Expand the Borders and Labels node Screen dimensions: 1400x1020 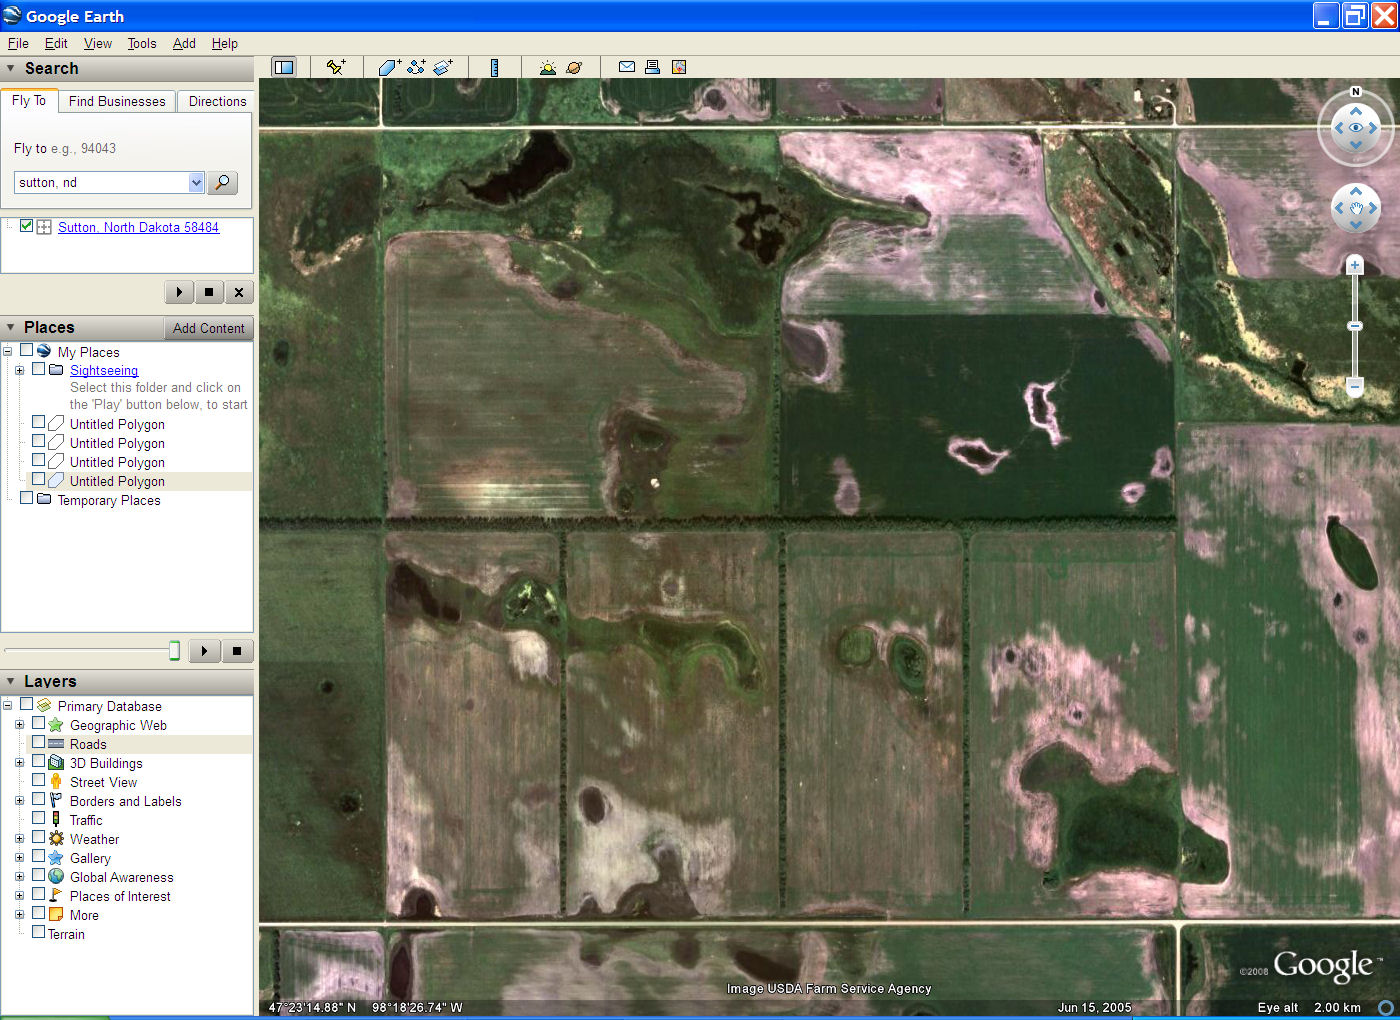19,801
